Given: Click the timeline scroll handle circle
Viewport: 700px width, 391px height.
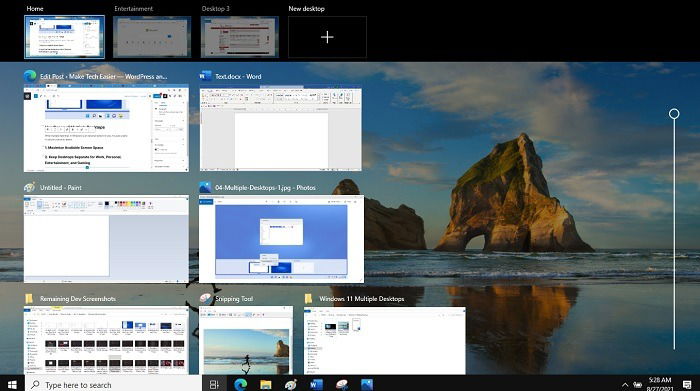Looking at the screenshot, I should click(x=674, y=114).
